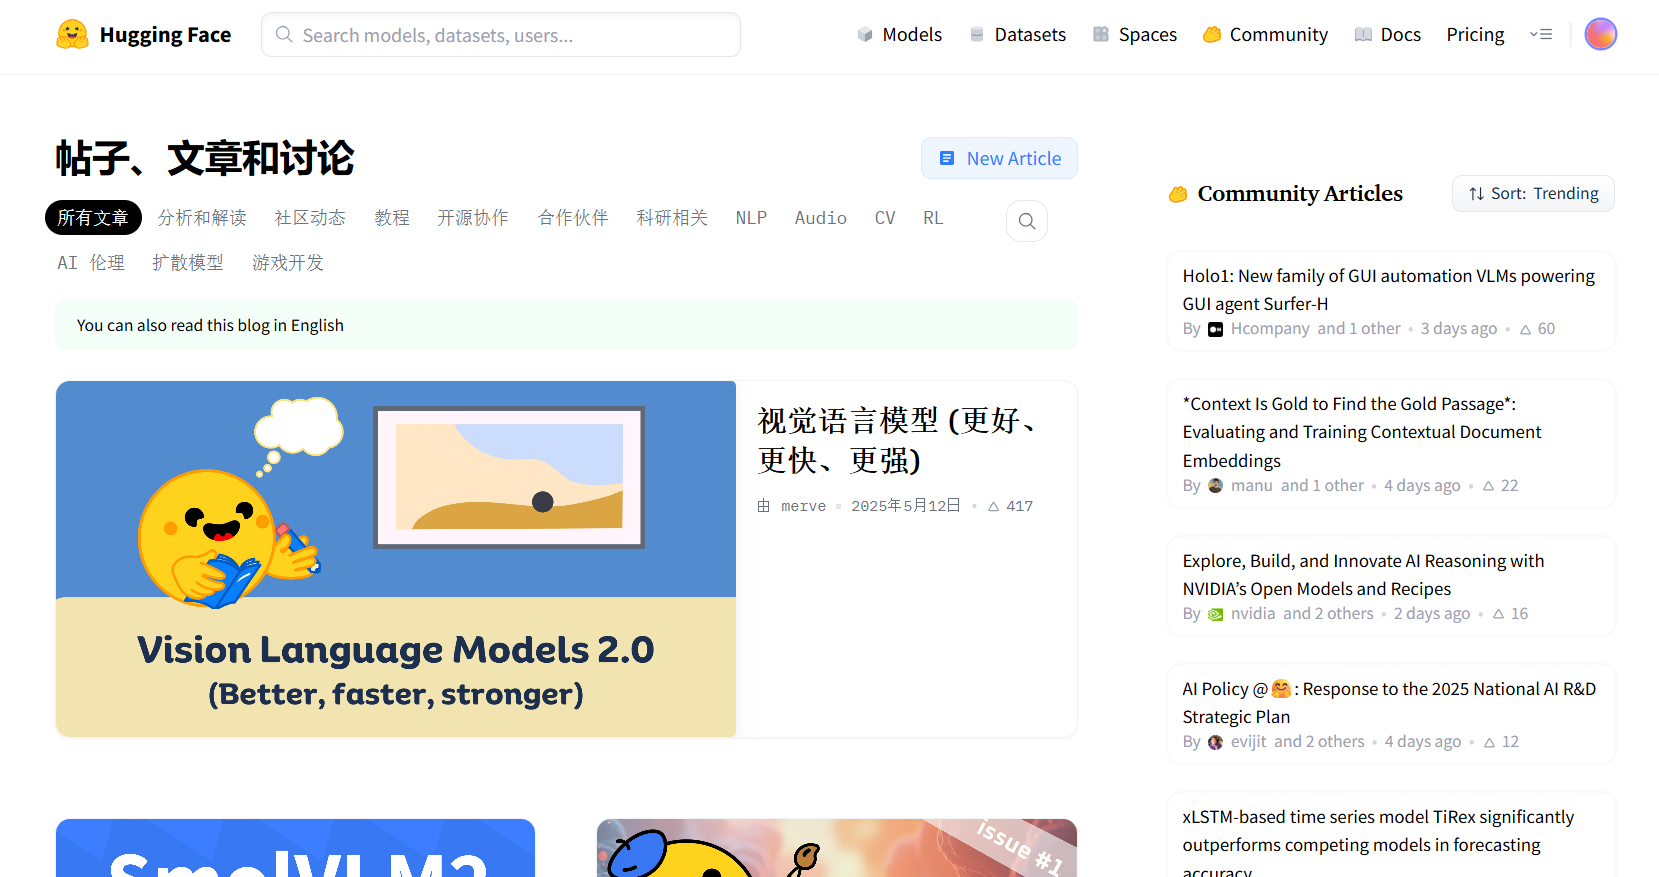Select the 科研相关 filter tab
The image size is (1659, 877).
coord(672,218)
